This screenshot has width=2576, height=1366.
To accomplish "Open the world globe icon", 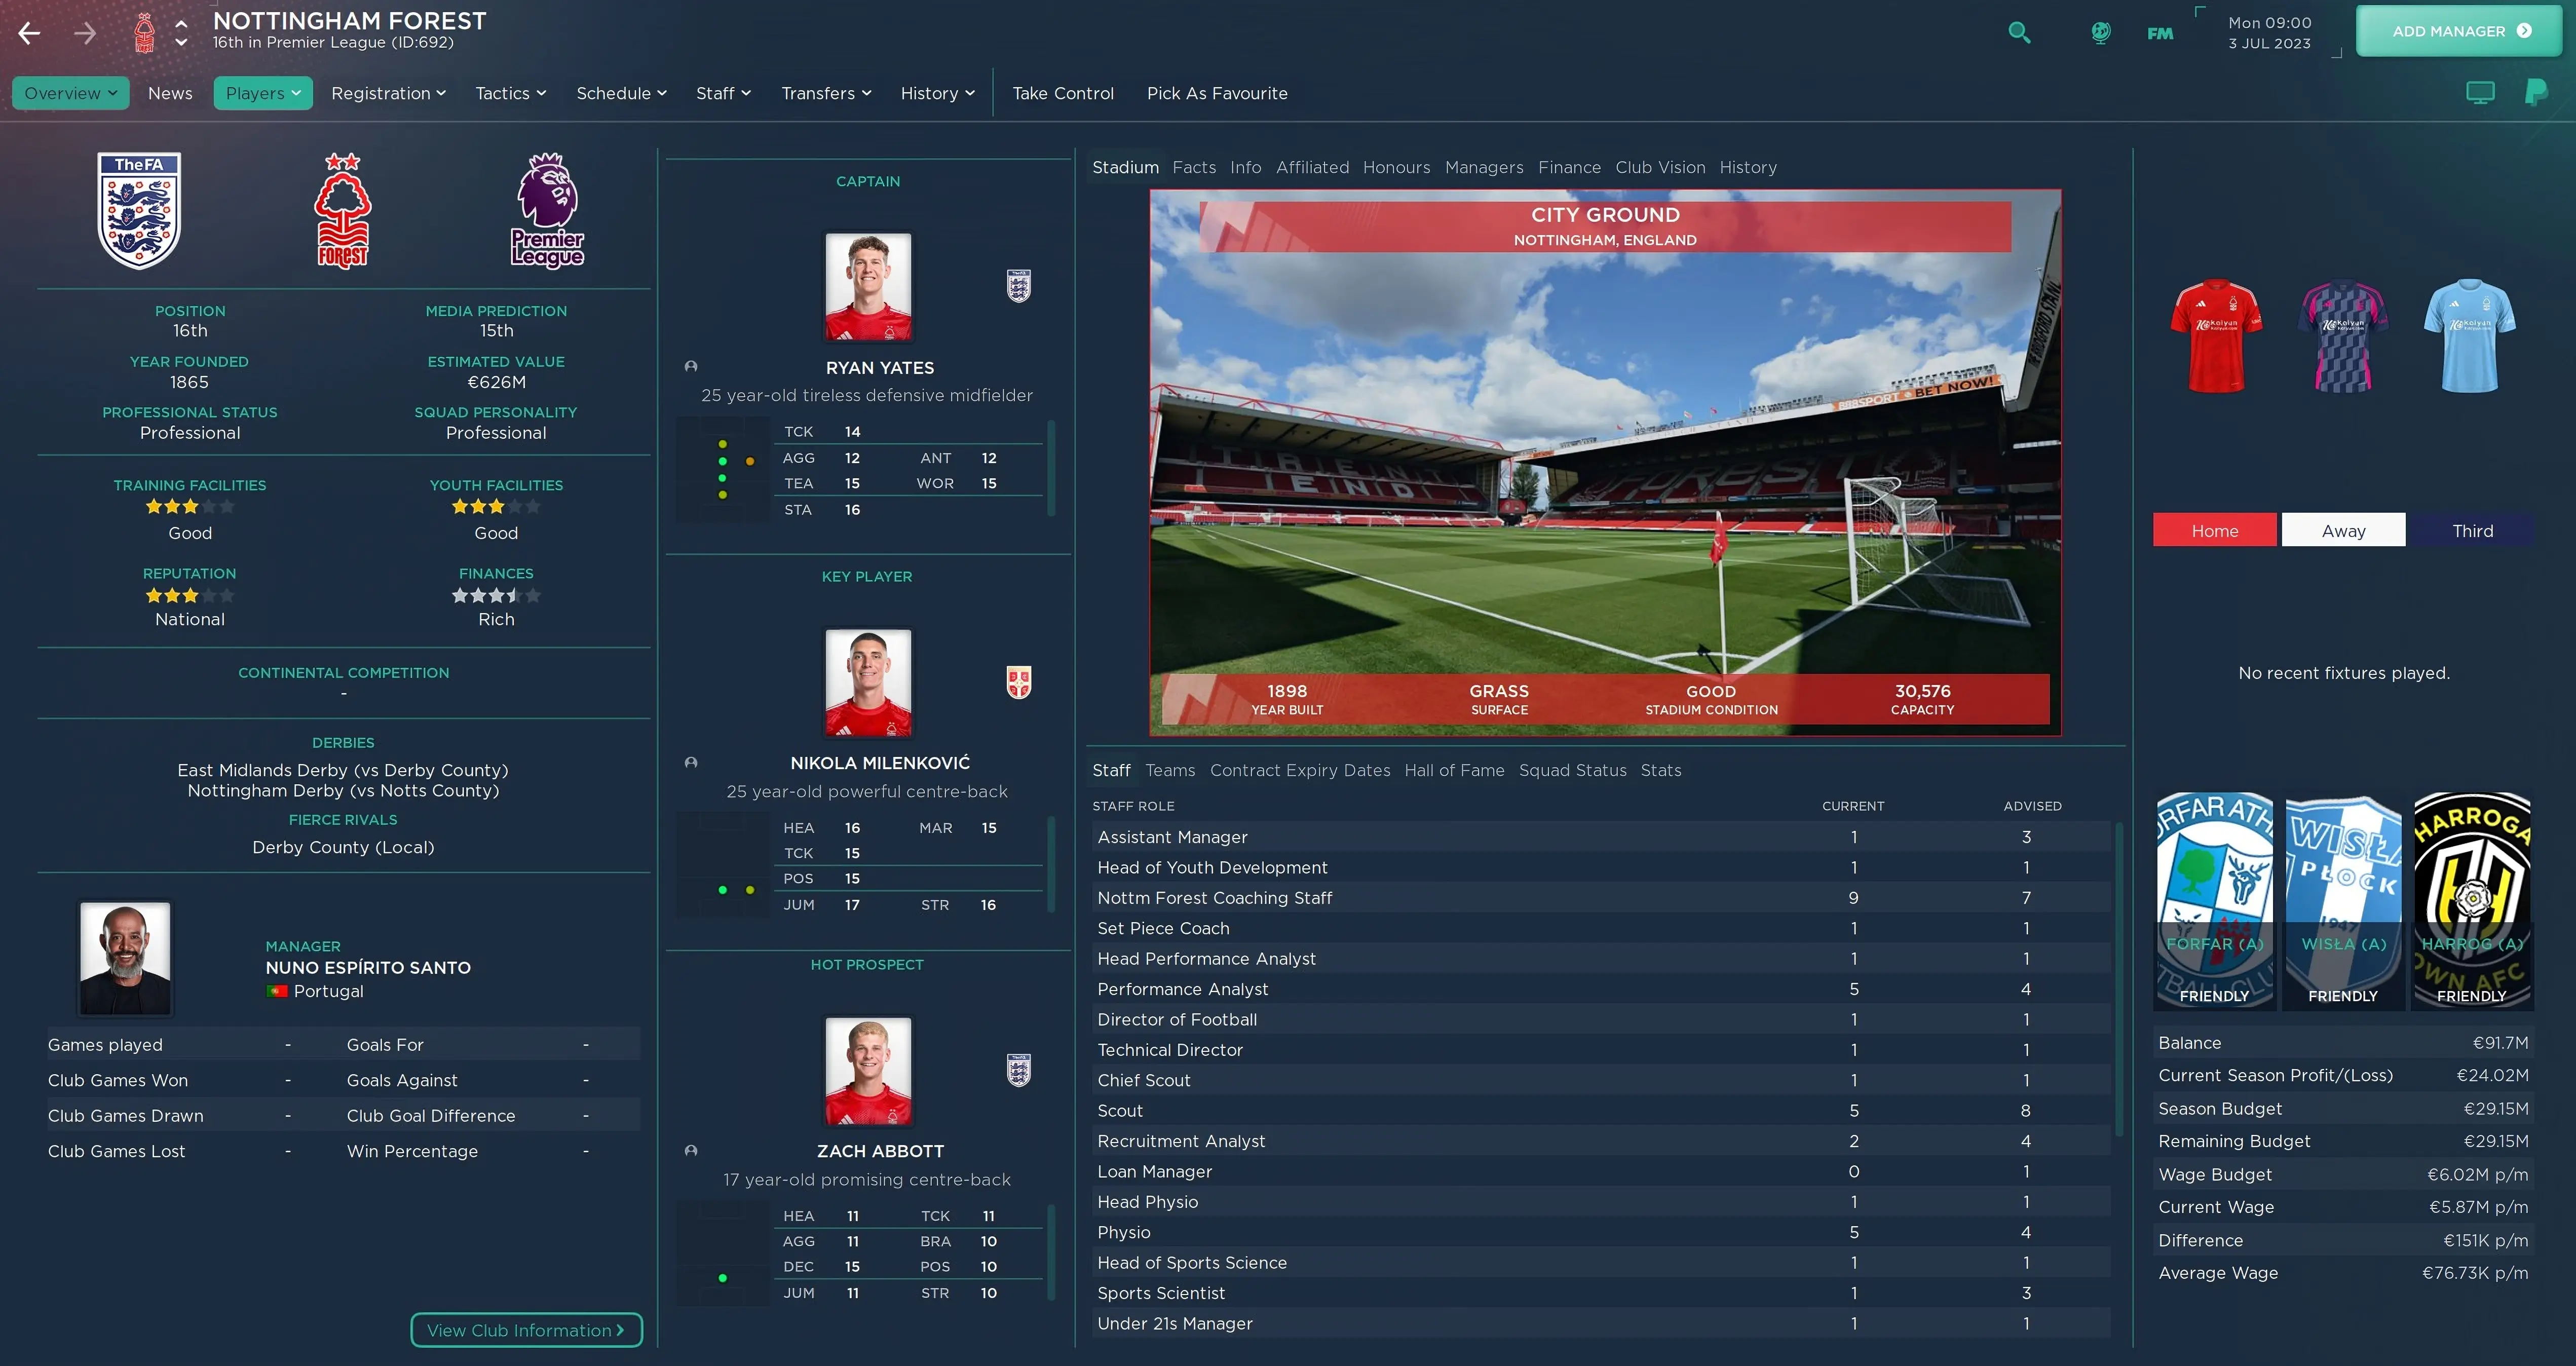I will (2101, 33).
